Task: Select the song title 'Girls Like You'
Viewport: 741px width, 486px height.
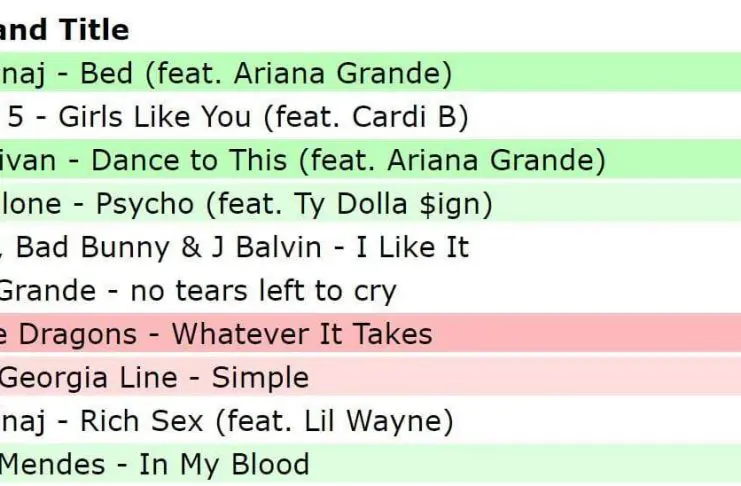Action: 154,117
